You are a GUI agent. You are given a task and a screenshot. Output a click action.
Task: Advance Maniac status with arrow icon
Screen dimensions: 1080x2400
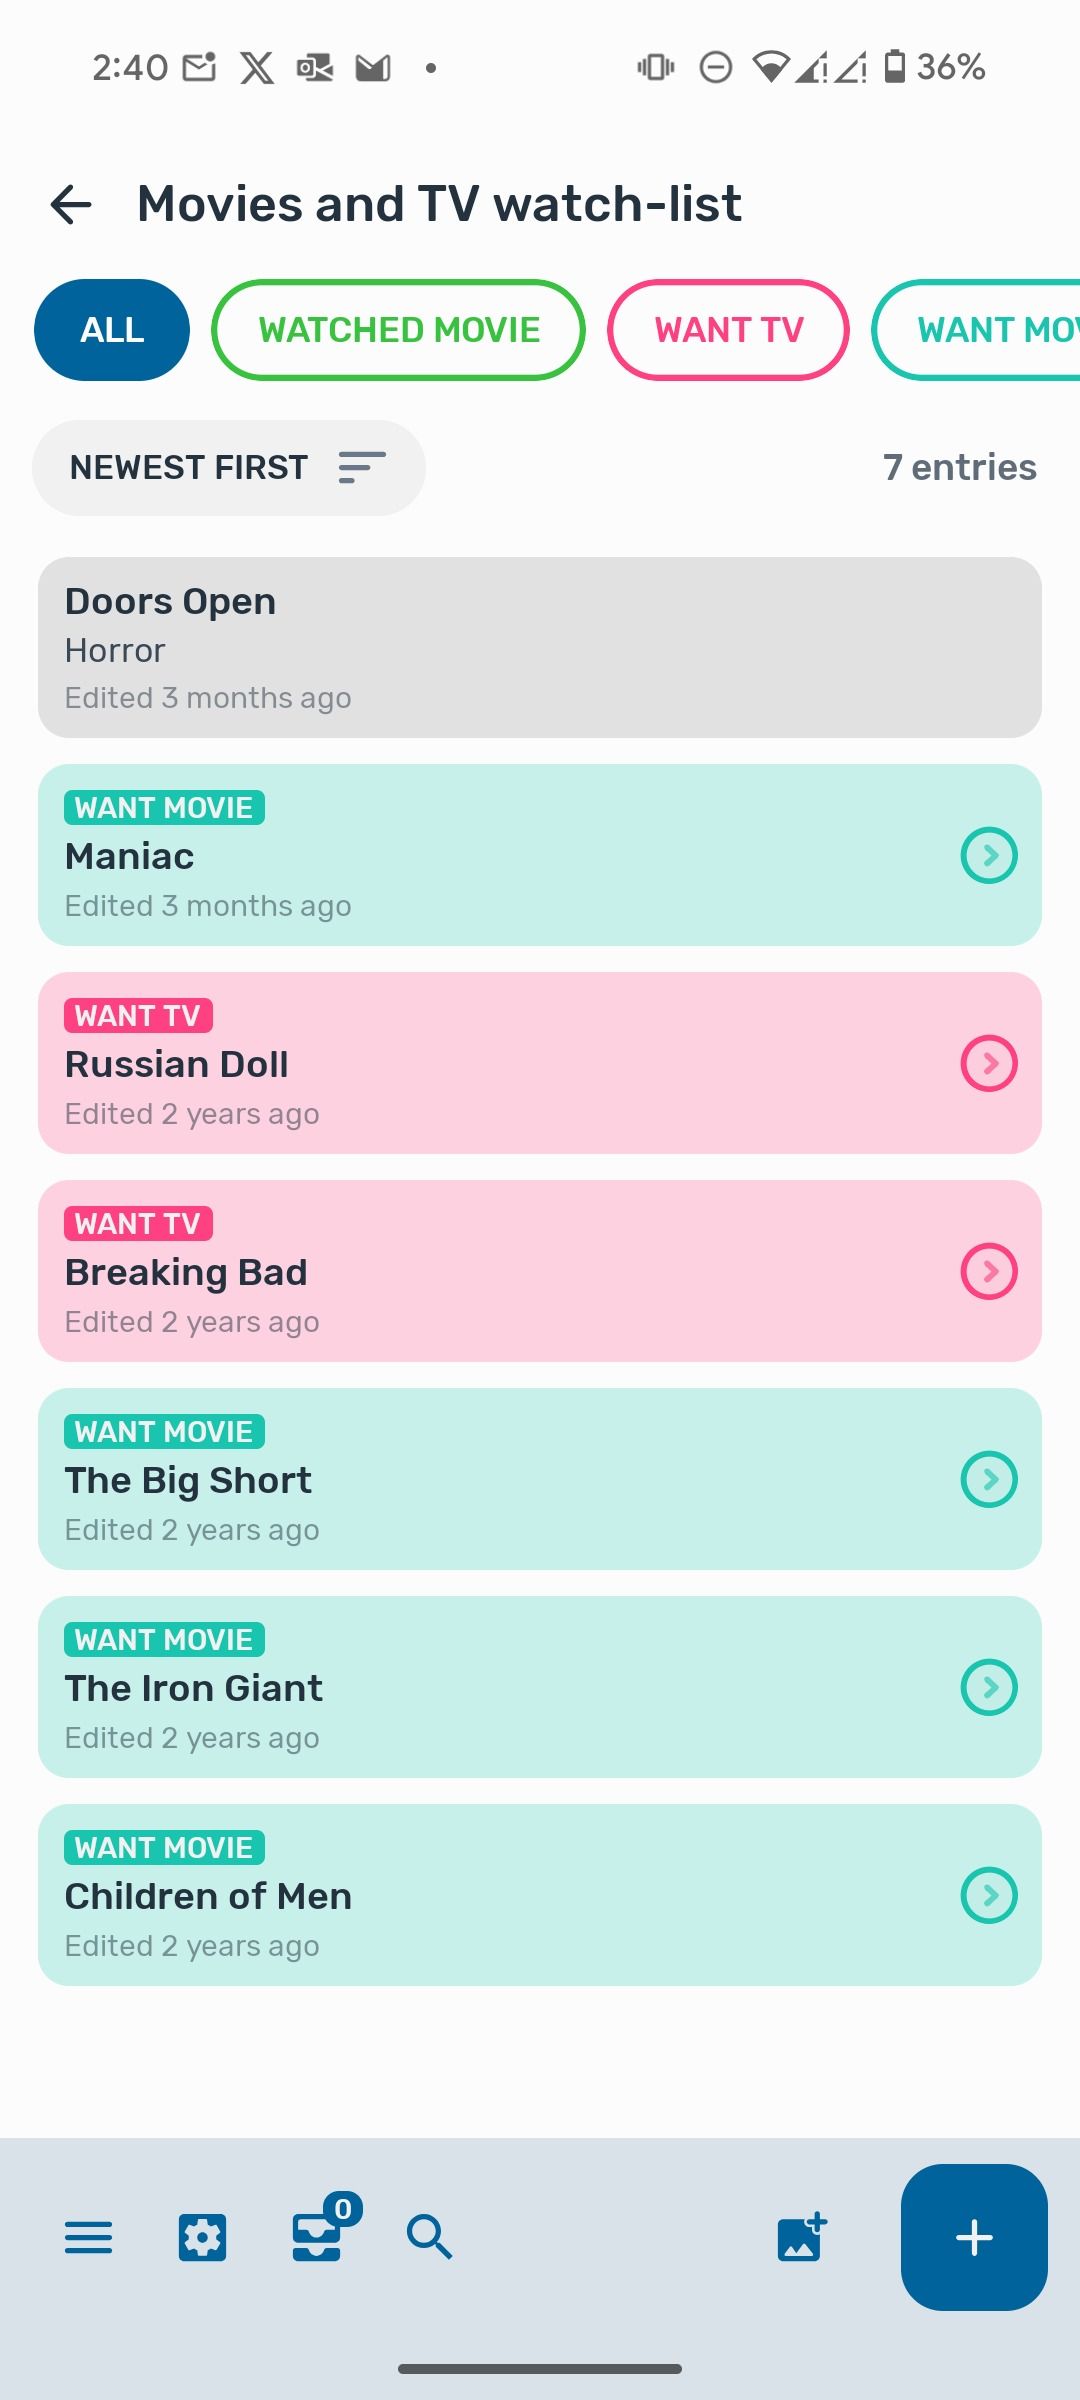click(x=989, y=855)
